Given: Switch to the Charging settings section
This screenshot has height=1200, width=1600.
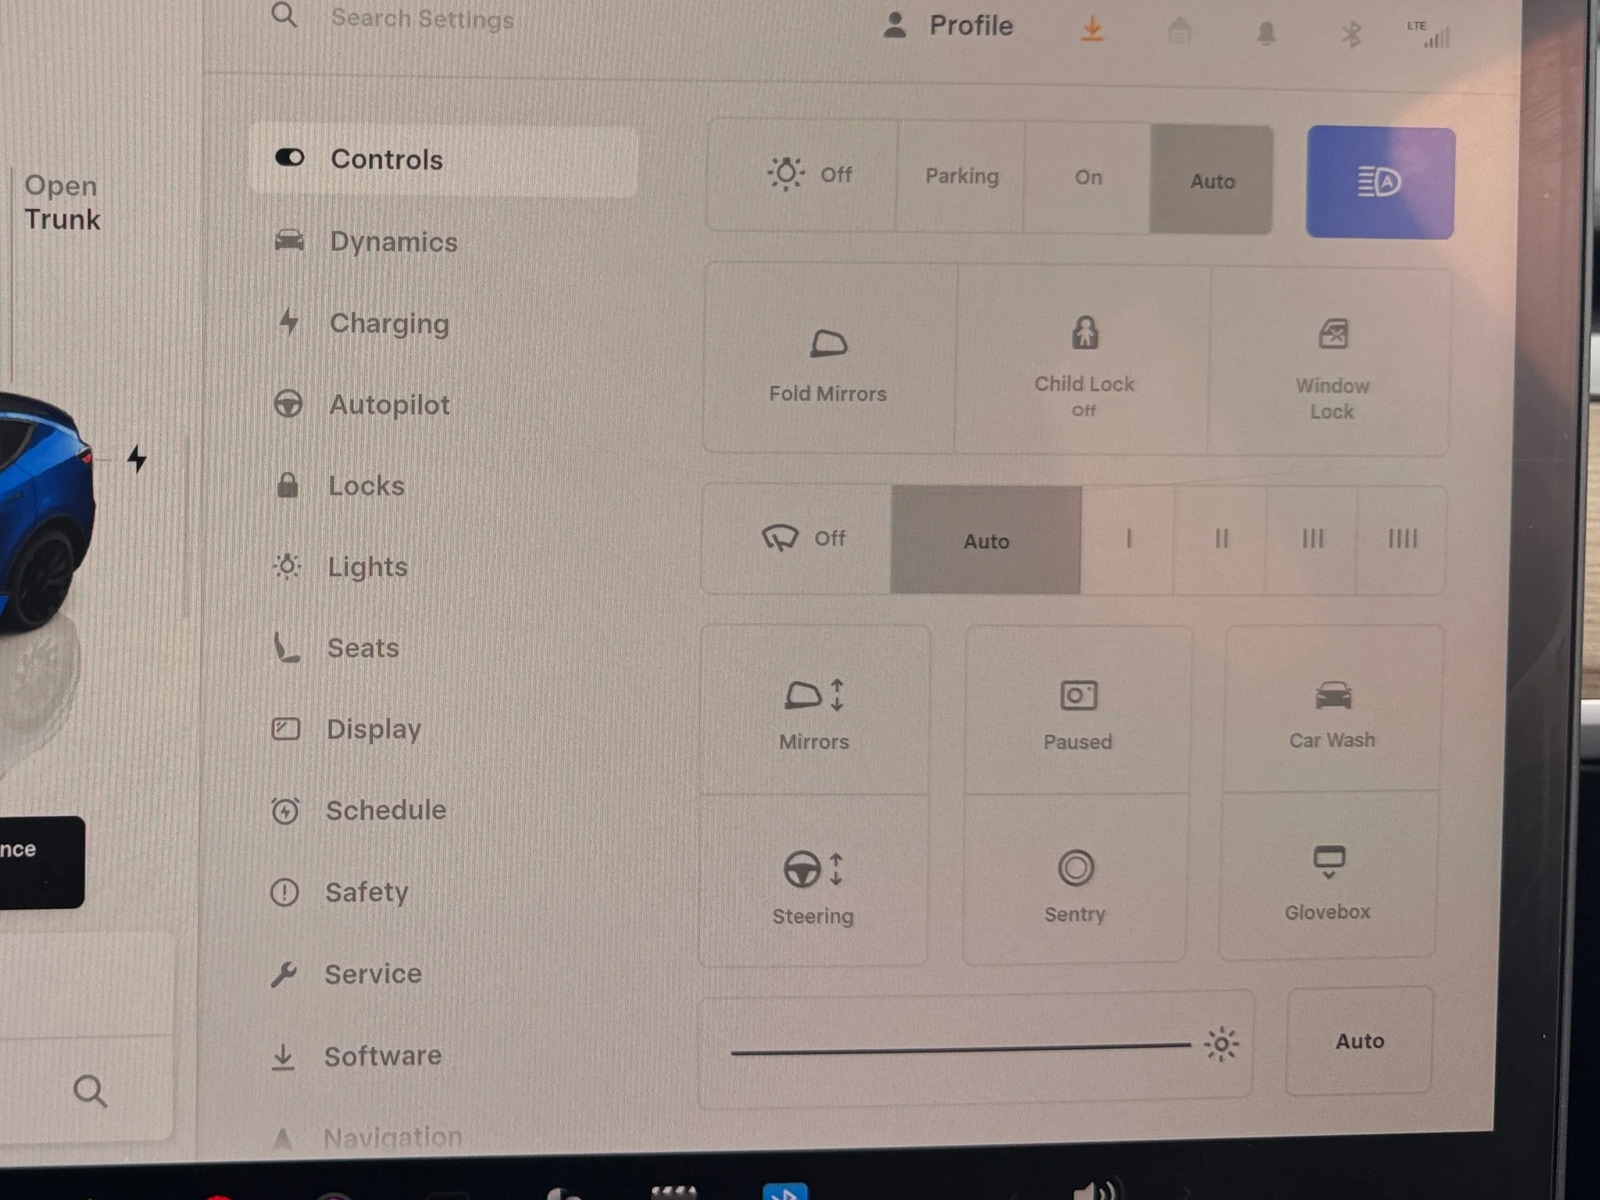Looking at the screenshot, I should 389,324.
